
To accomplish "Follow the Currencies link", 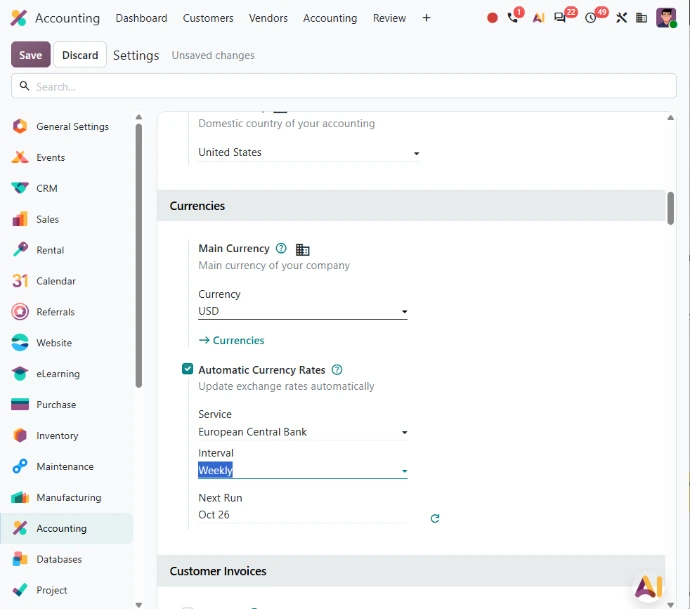I will tap(231, 341).
